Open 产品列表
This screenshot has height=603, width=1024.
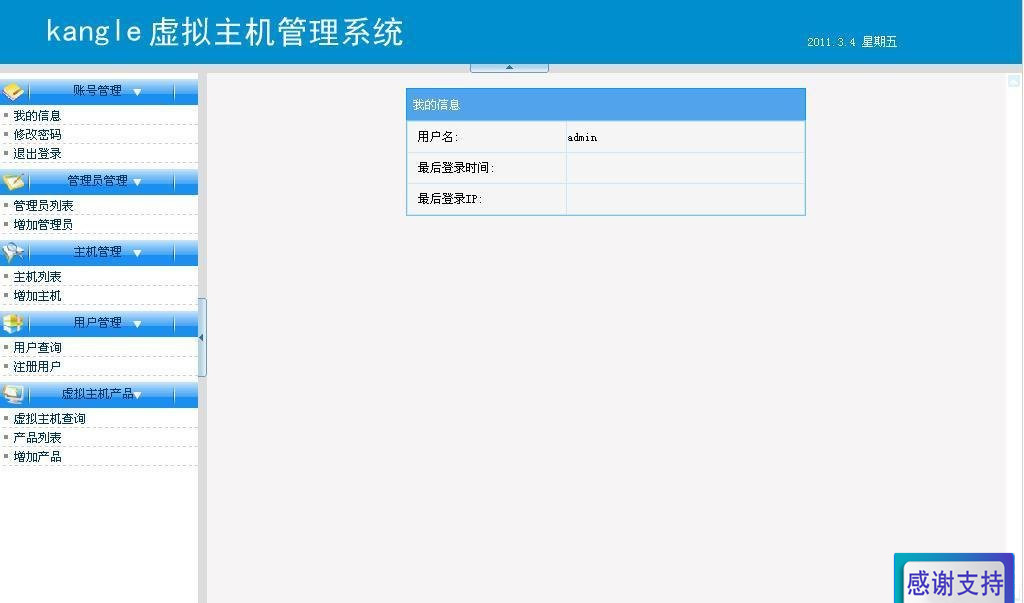37,438
